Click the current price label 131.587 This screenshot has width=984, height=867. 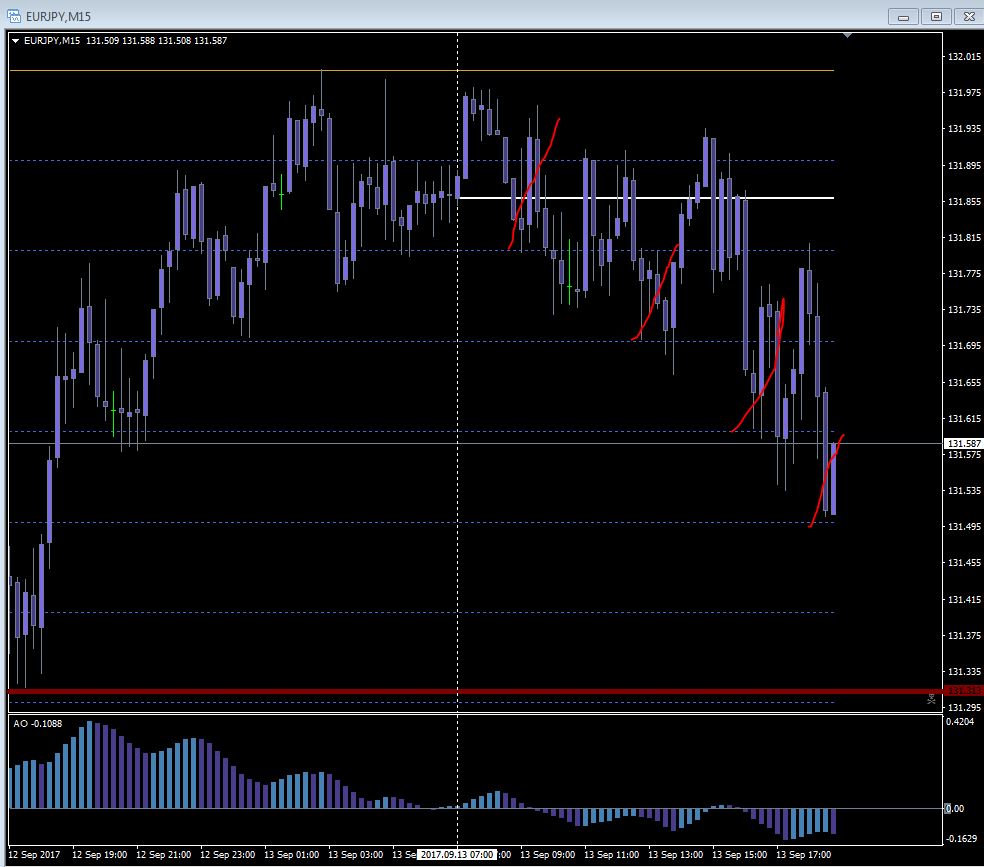pyautogui.click(x=963, y=443)
